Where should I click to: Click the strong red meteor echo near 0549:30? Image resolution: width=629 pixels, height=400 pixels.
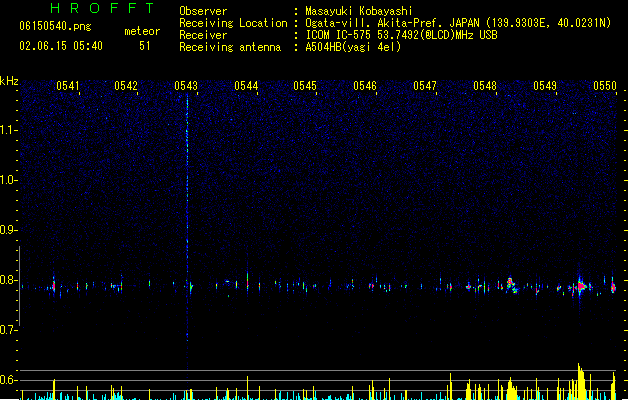[x=580, y=286]
